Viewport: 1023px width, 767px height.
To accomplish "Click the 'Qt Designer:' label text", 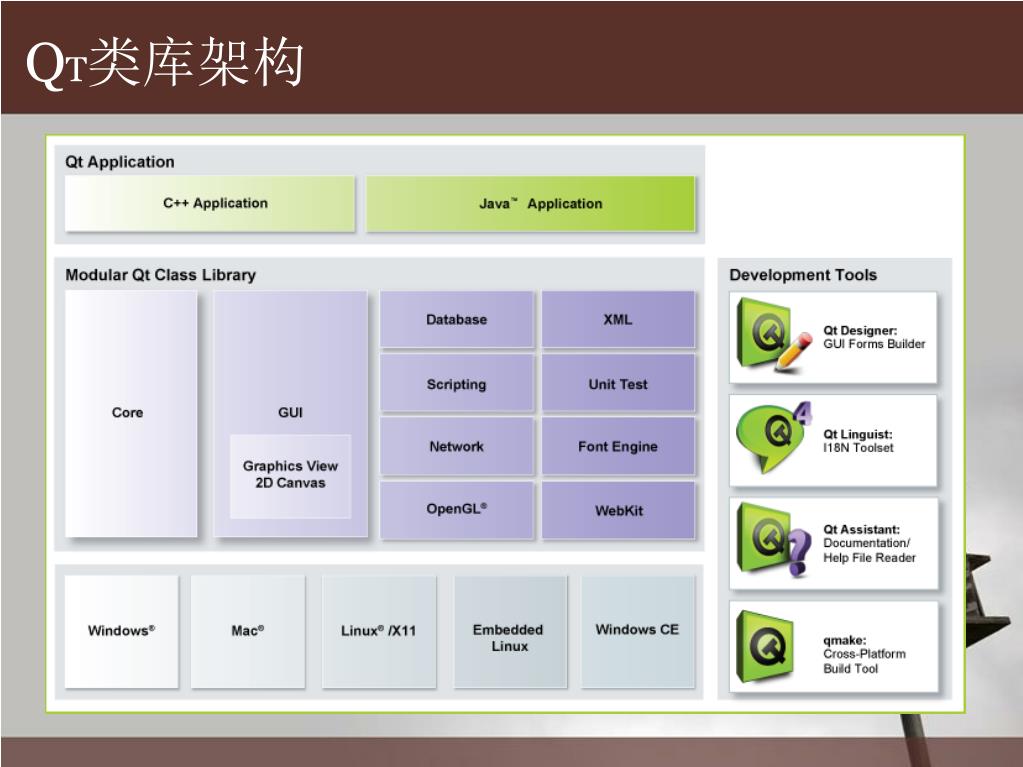I will click(x=860, y=331).
